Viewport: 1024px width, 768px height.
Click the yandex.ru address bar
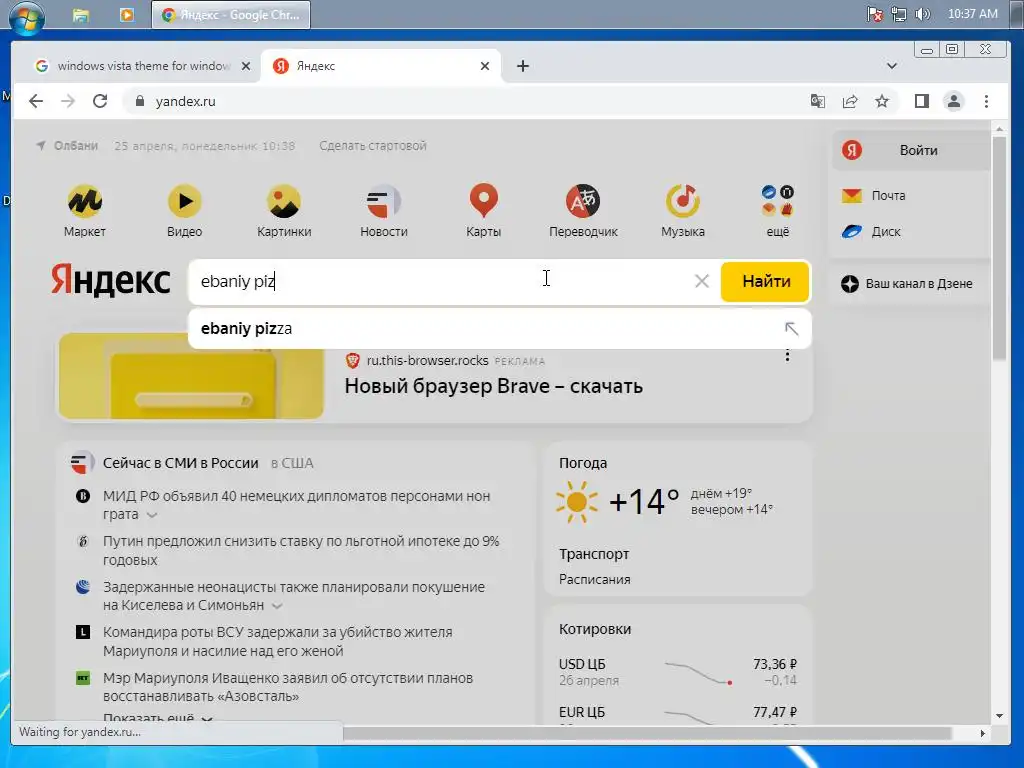click(x=457, y=101)
